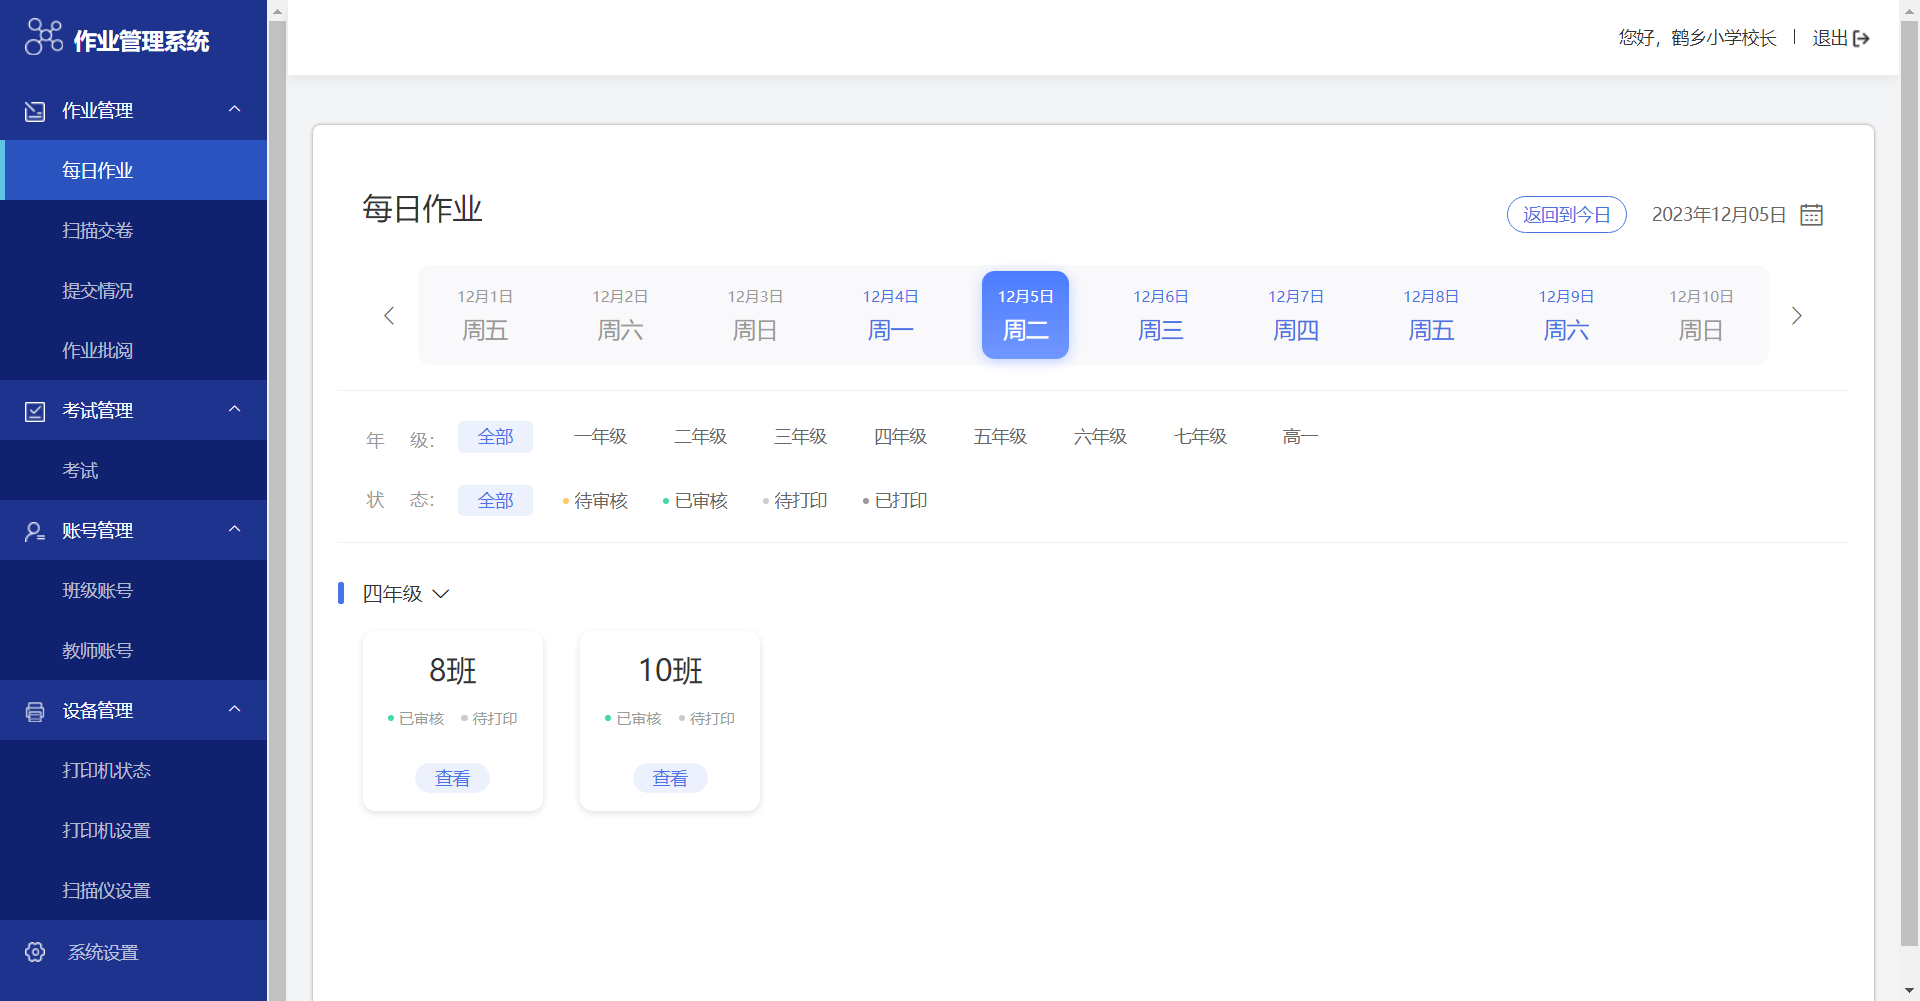Image resolution: width=1920 pixels, height=1001 pixels.
Task: Go to next dates with right arrow
Action: tap(1796, 316)
